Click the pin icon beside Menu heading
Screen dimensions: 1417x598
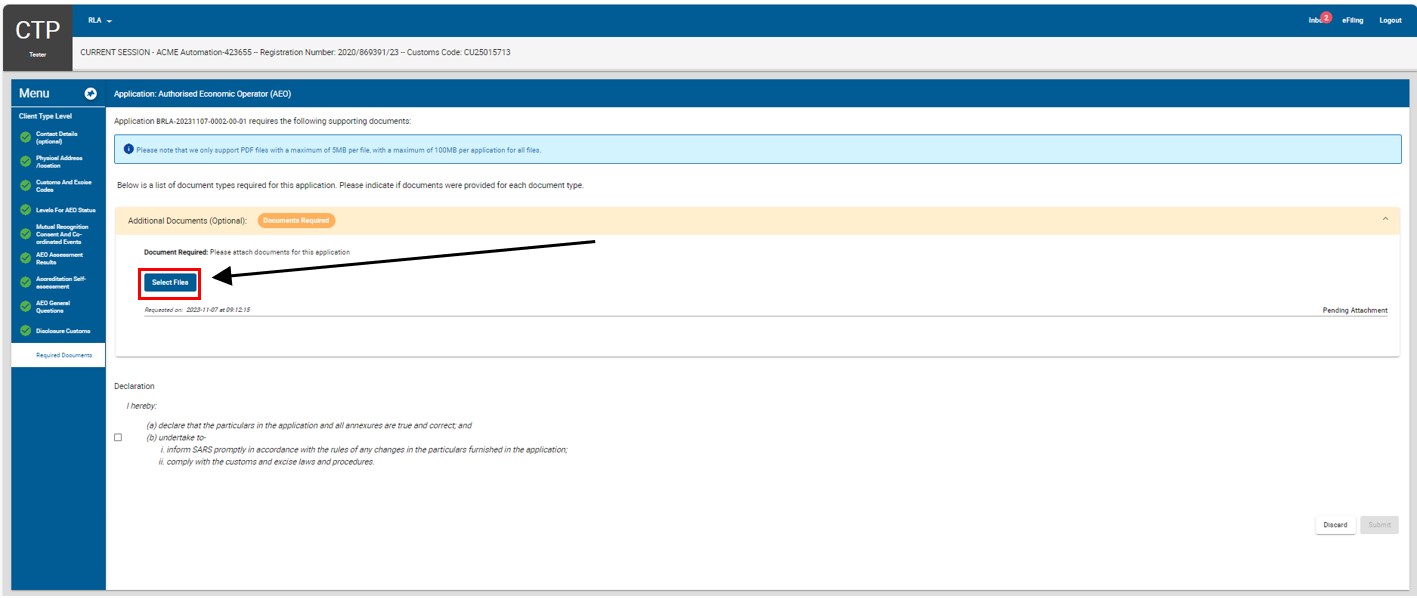(x=90, y=93)
